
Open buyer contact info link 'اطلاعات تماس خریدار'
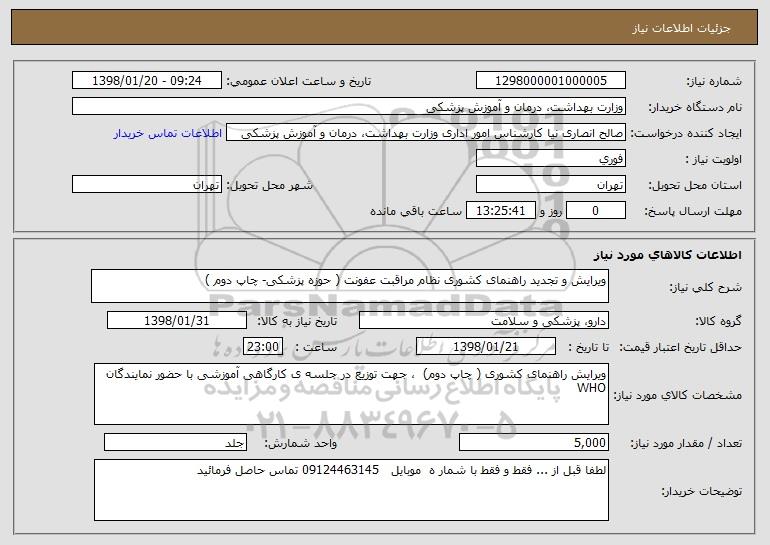click(168, 133)
